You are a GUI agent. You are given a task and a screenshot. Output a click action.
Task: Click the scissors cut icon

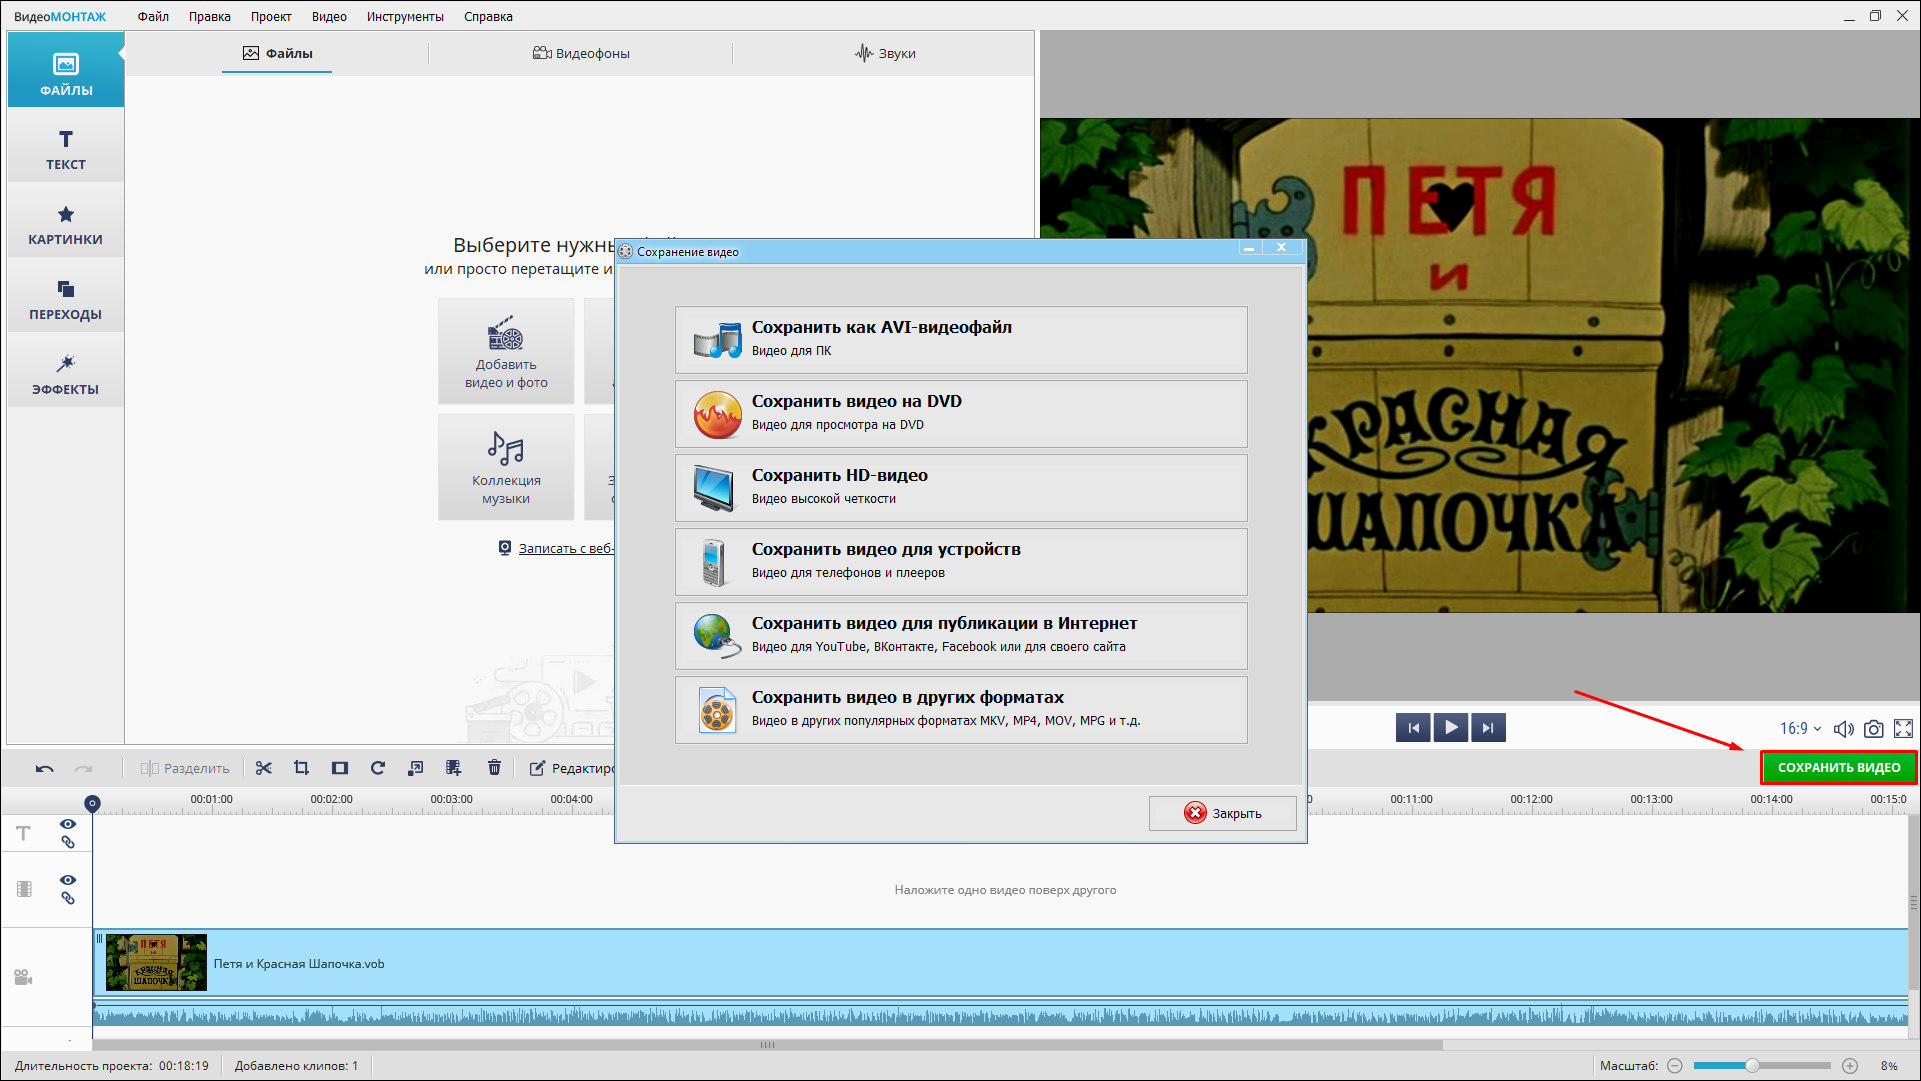tap(264, 768)
